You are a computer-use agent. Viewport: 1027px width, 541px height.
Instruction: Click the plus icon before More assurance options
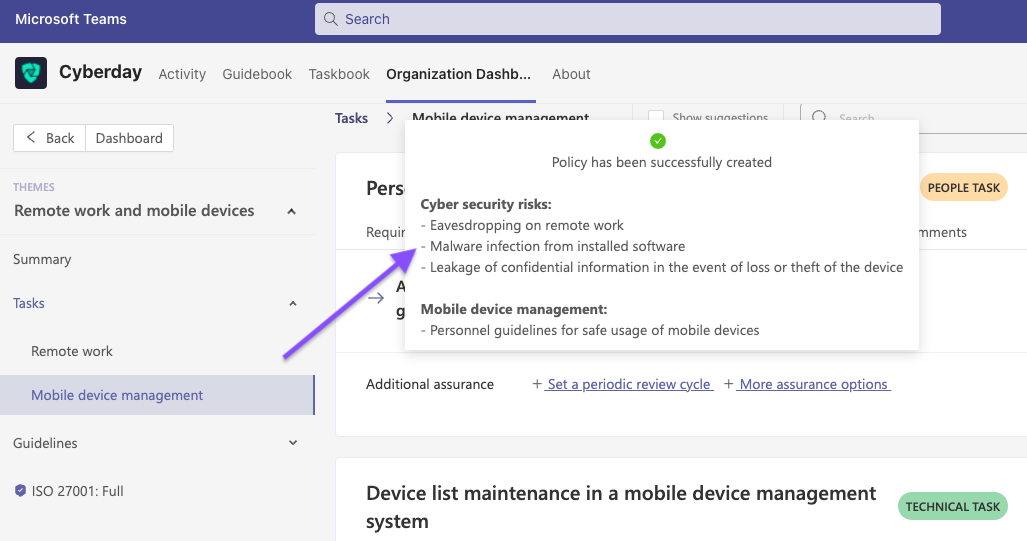point(729,384)
